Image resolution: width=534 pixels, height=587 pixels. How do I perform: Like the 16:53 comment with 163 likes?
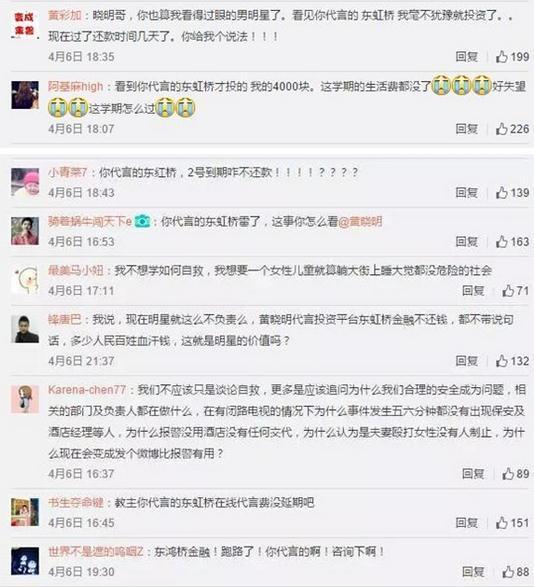tap(502, 242)
